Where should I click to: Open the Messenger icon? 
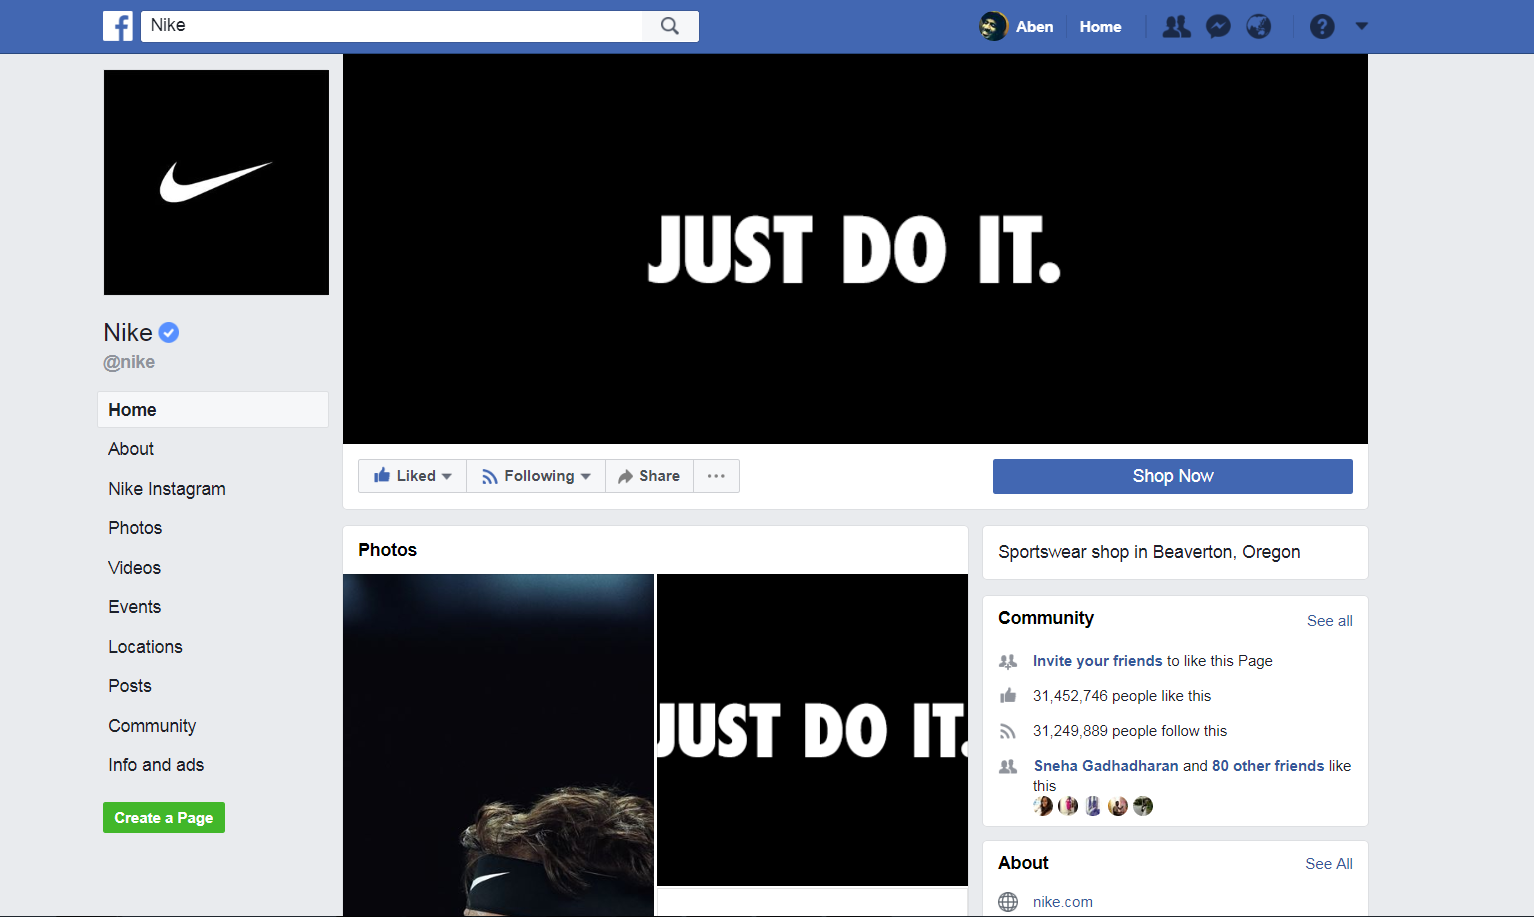(1218, 27)
